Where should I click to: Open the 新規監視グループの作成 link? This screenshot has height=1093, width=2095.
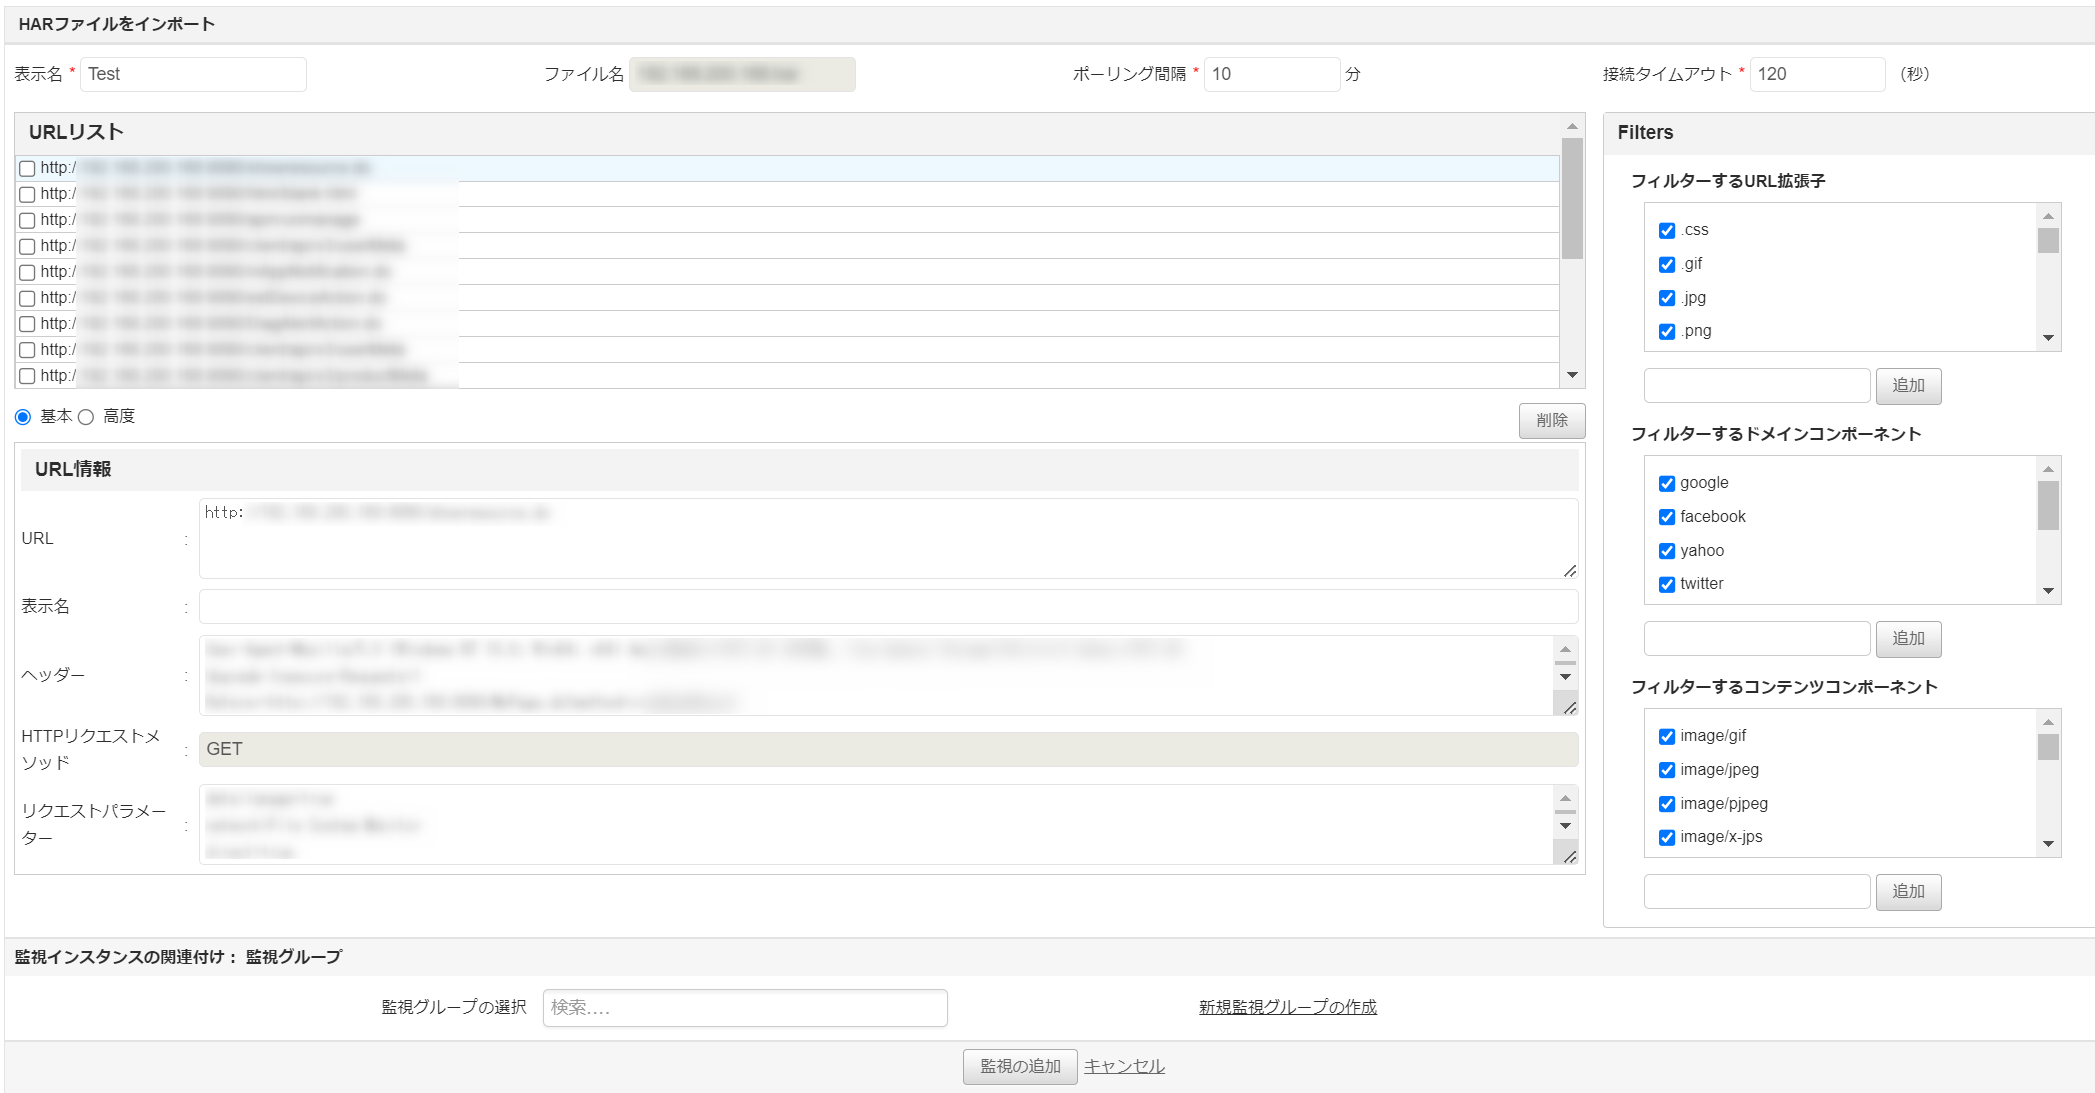tap(1287, 1007)
